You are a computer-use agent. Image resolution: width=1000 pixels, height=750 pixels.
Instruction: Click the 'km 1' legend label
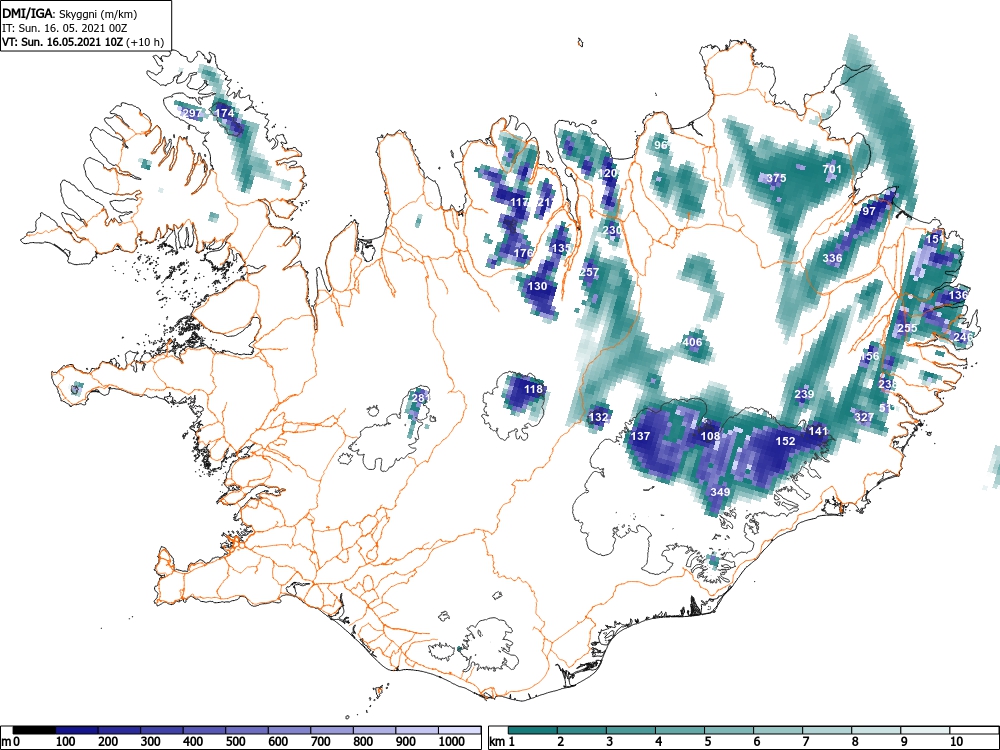click(x=502, y=742)
